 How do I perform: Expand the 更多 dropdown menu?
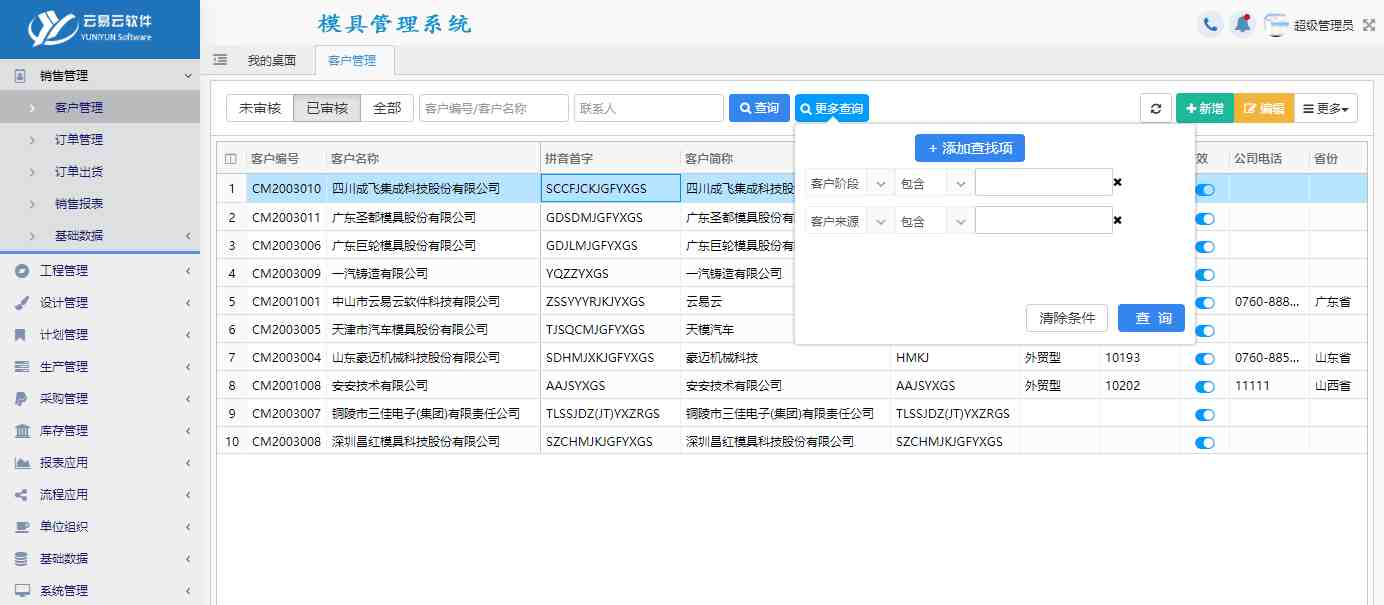[1326, 108]
